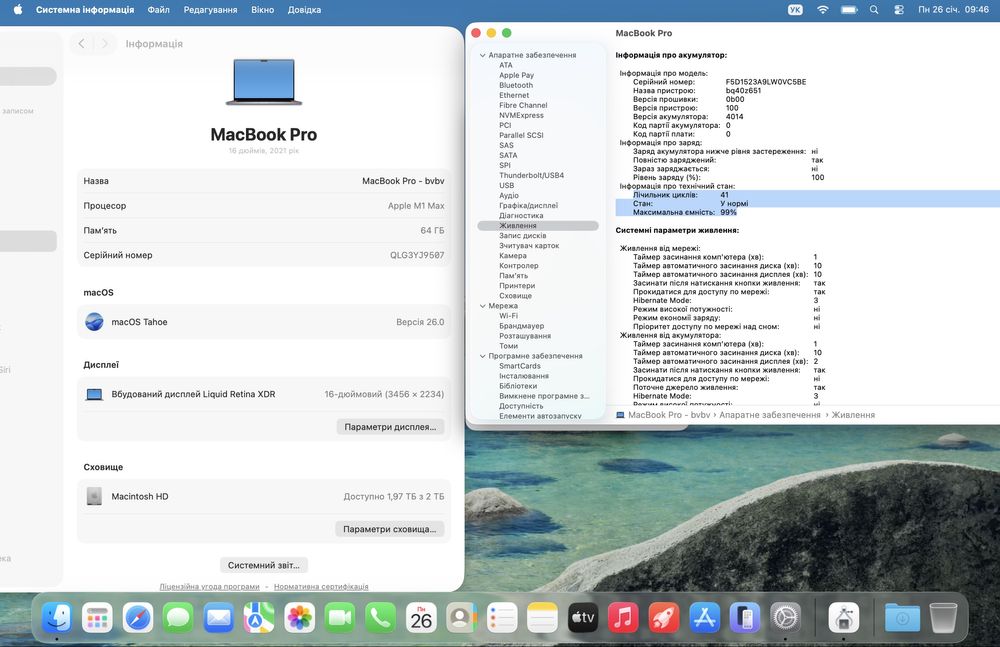This screenshot has width=1000, height=647.
Task: Click Wi-Fi status icon in menu bar
Action: (823, 10)
